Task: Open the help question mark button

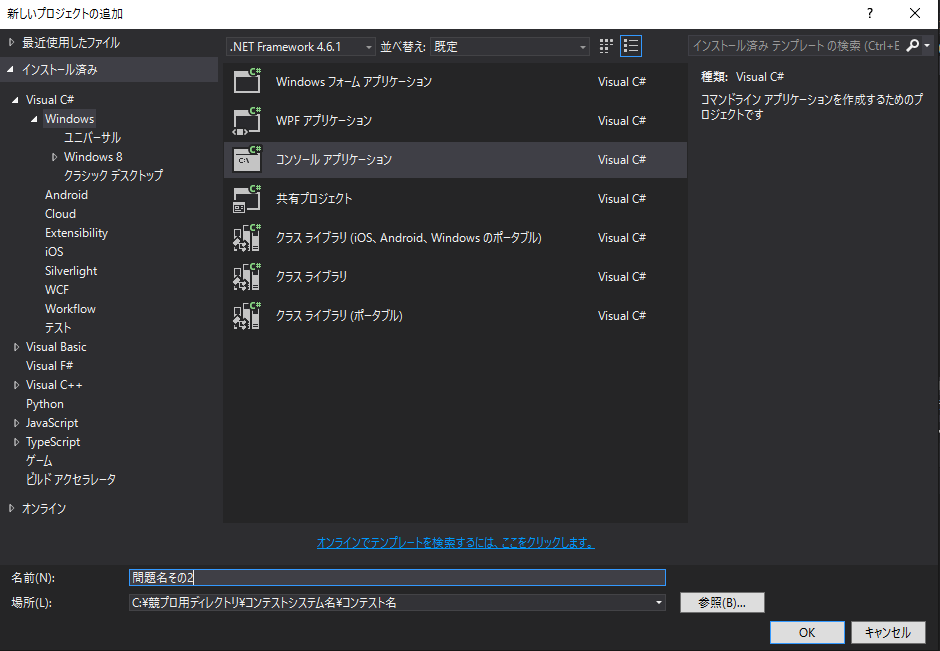Action: pyautogui.click(x=869, y=13)
